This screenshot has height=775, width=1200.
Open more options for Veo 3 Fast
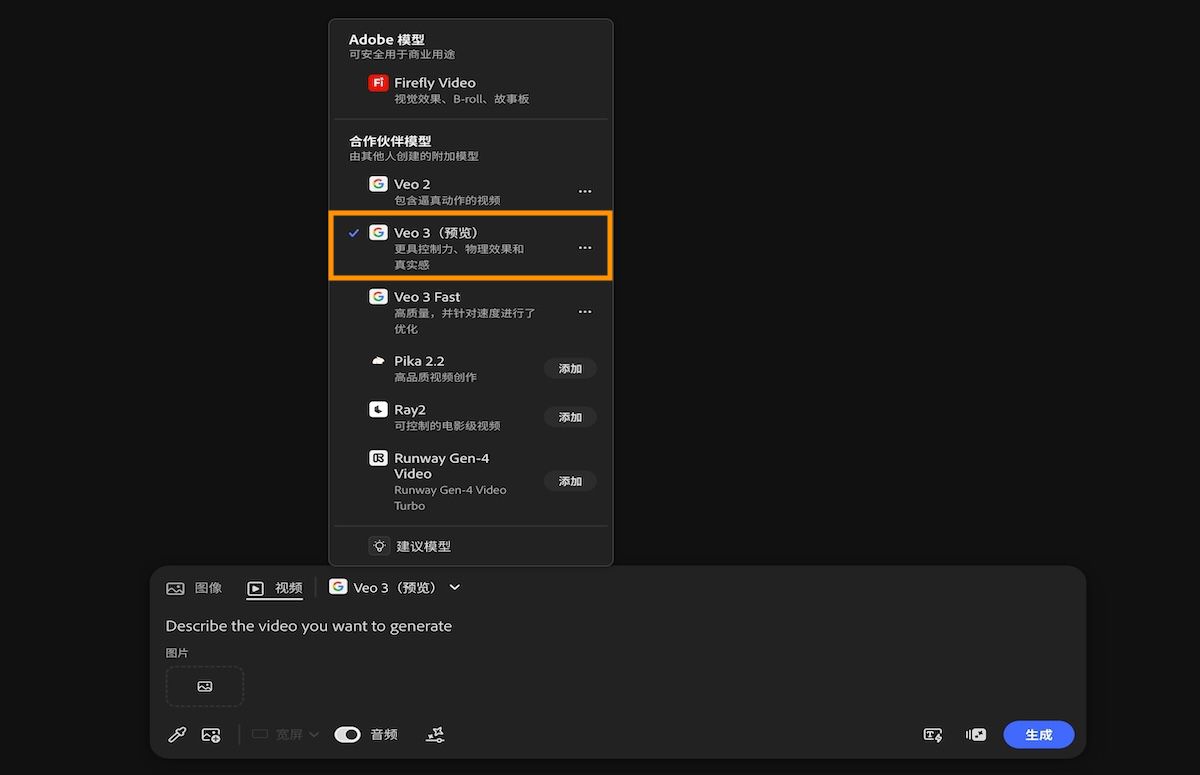(x=585, y=312)
